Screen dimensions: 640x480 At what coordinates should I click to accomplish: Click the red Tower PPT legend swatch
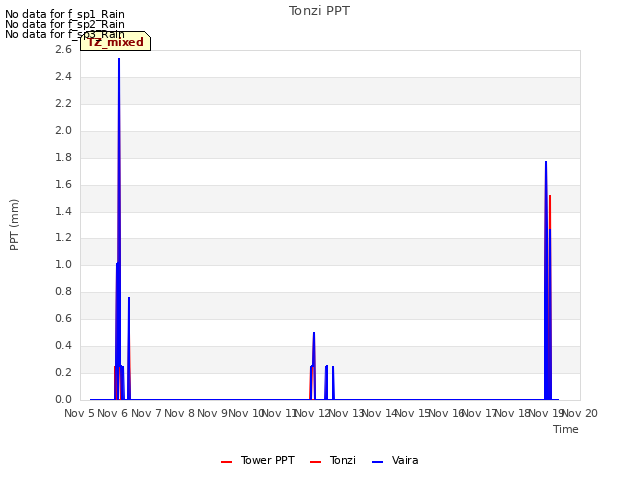point(227,462)
